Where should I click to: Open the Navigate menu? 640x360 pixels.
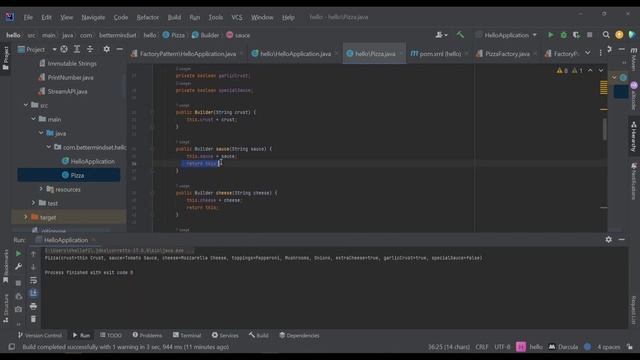tap(93, 17)
